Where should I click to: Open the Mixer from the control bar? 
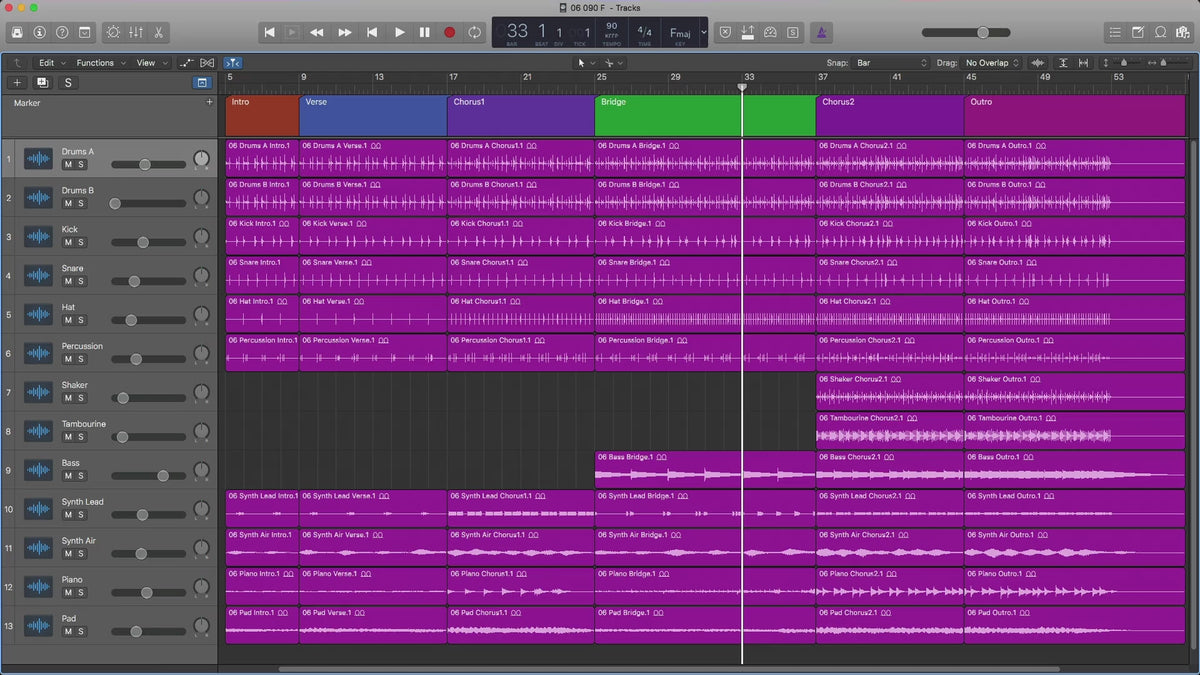135,32
